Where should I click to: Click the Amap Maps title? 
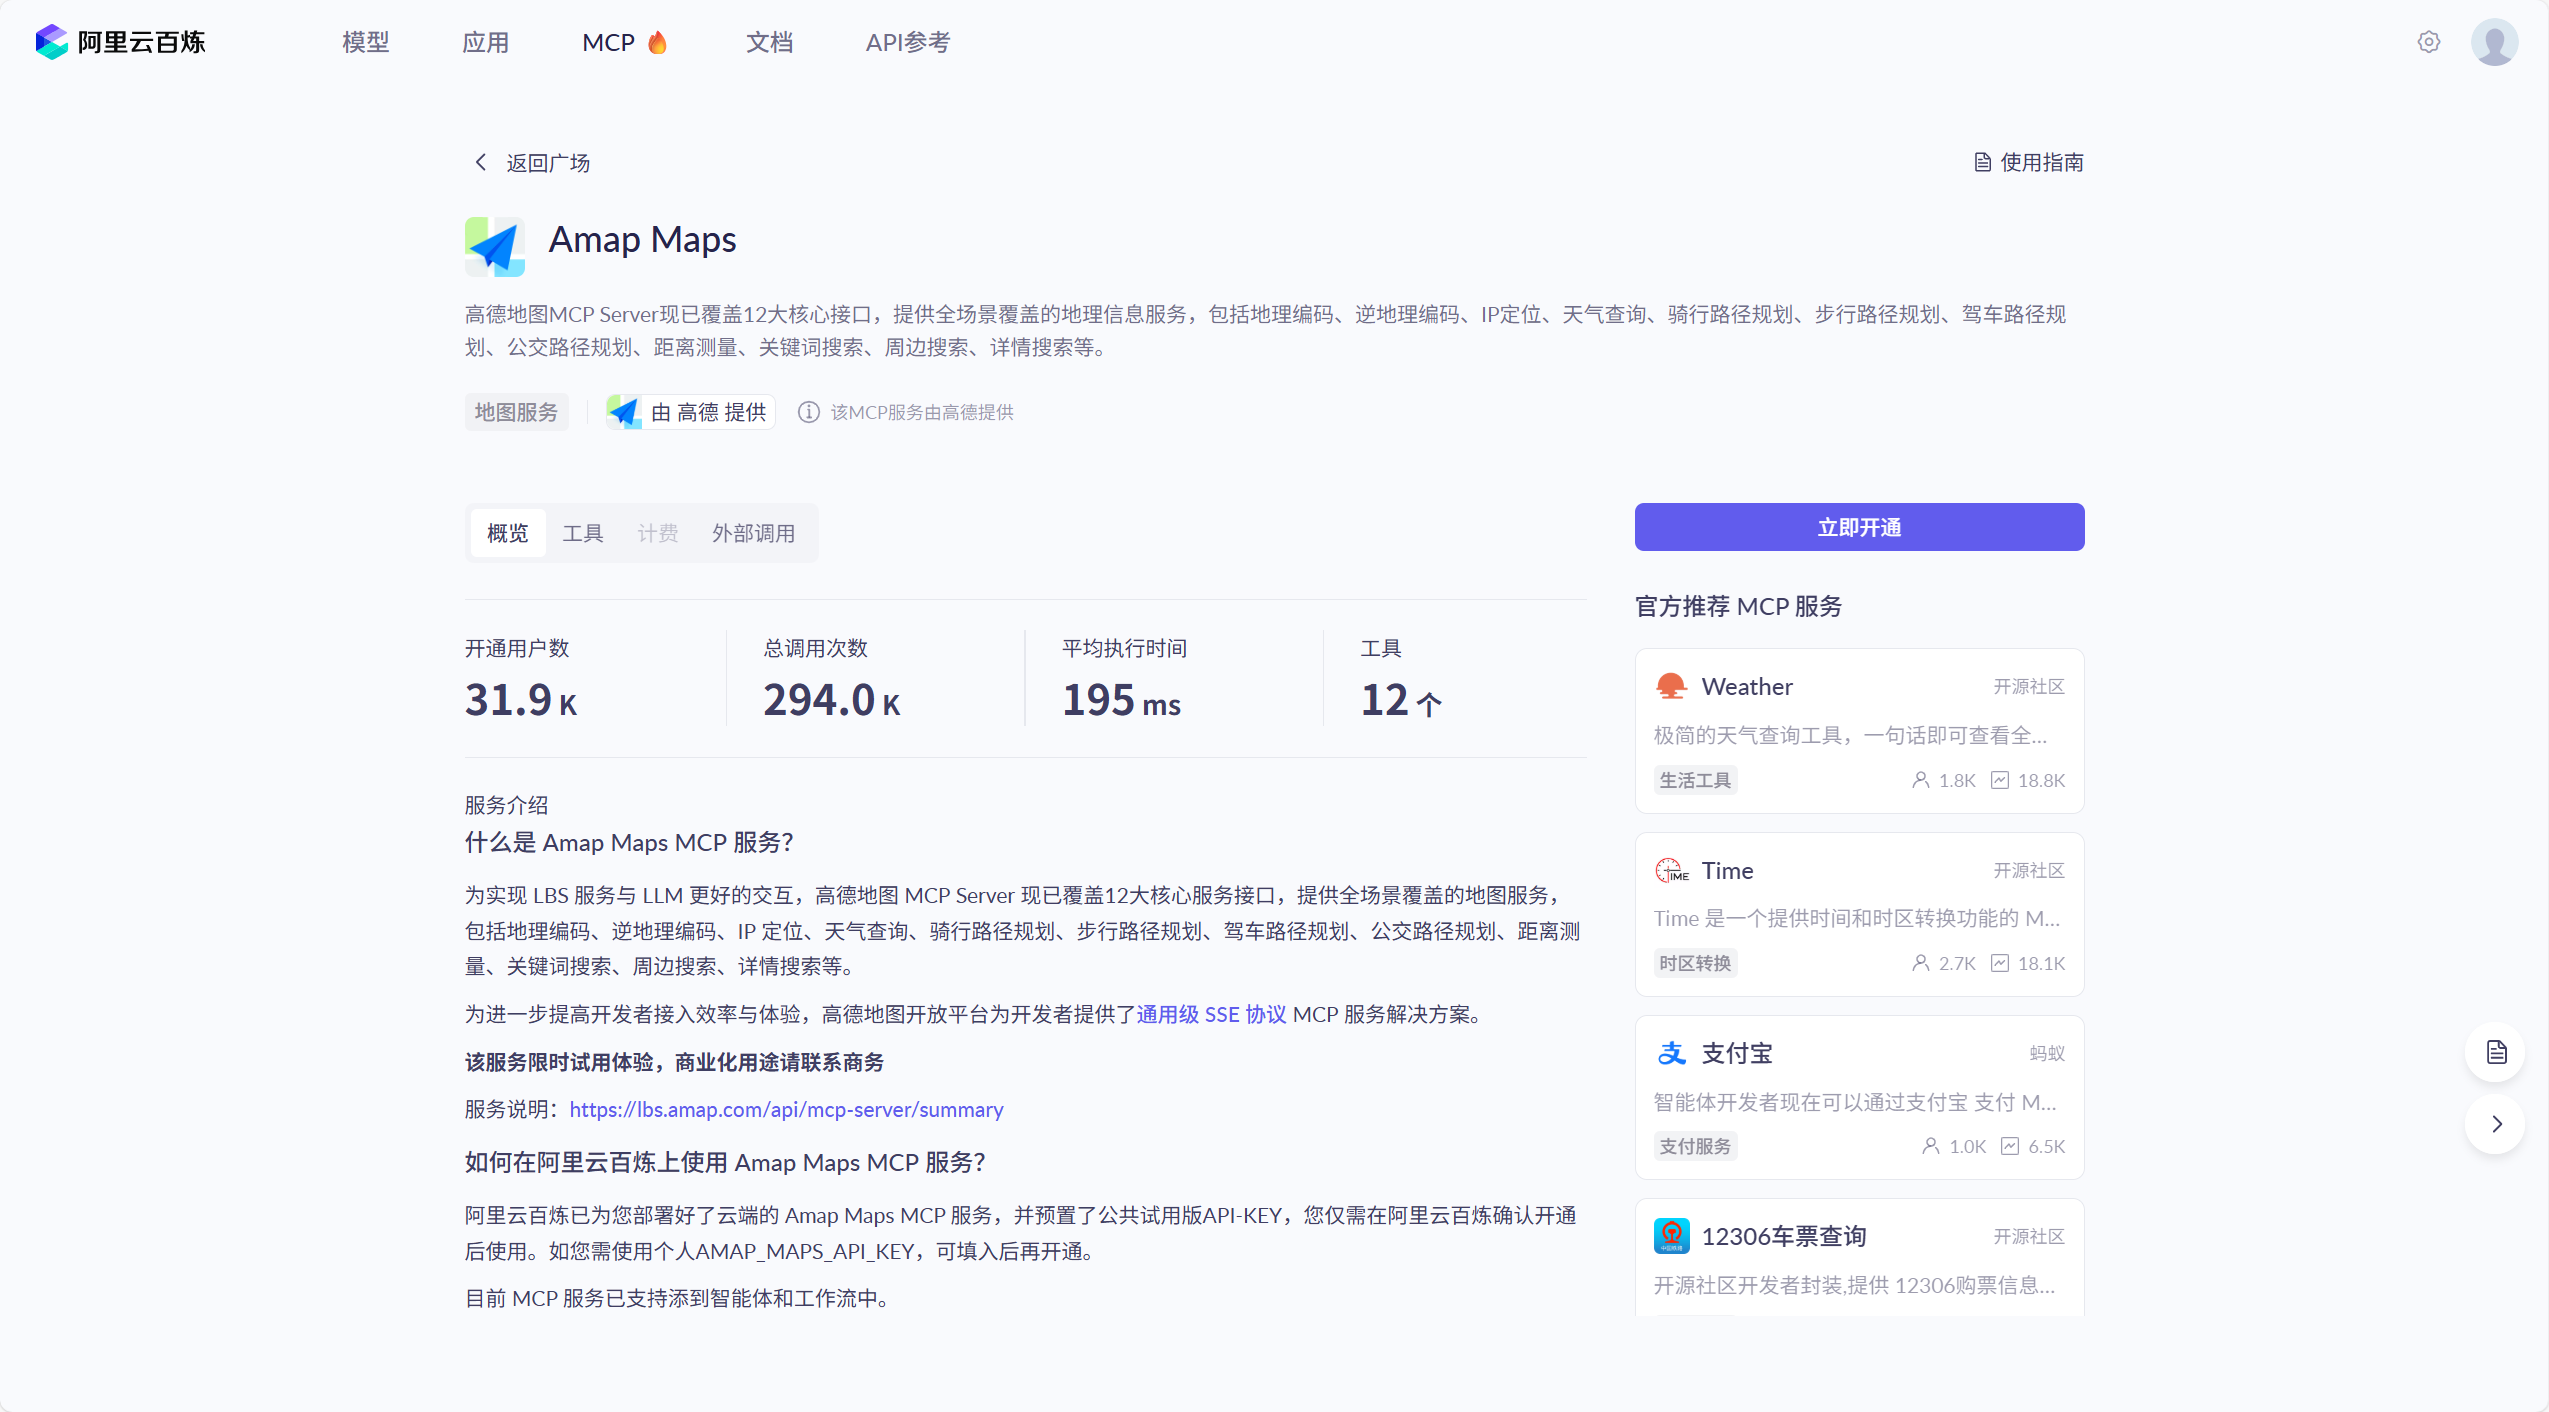coord(642,240)
